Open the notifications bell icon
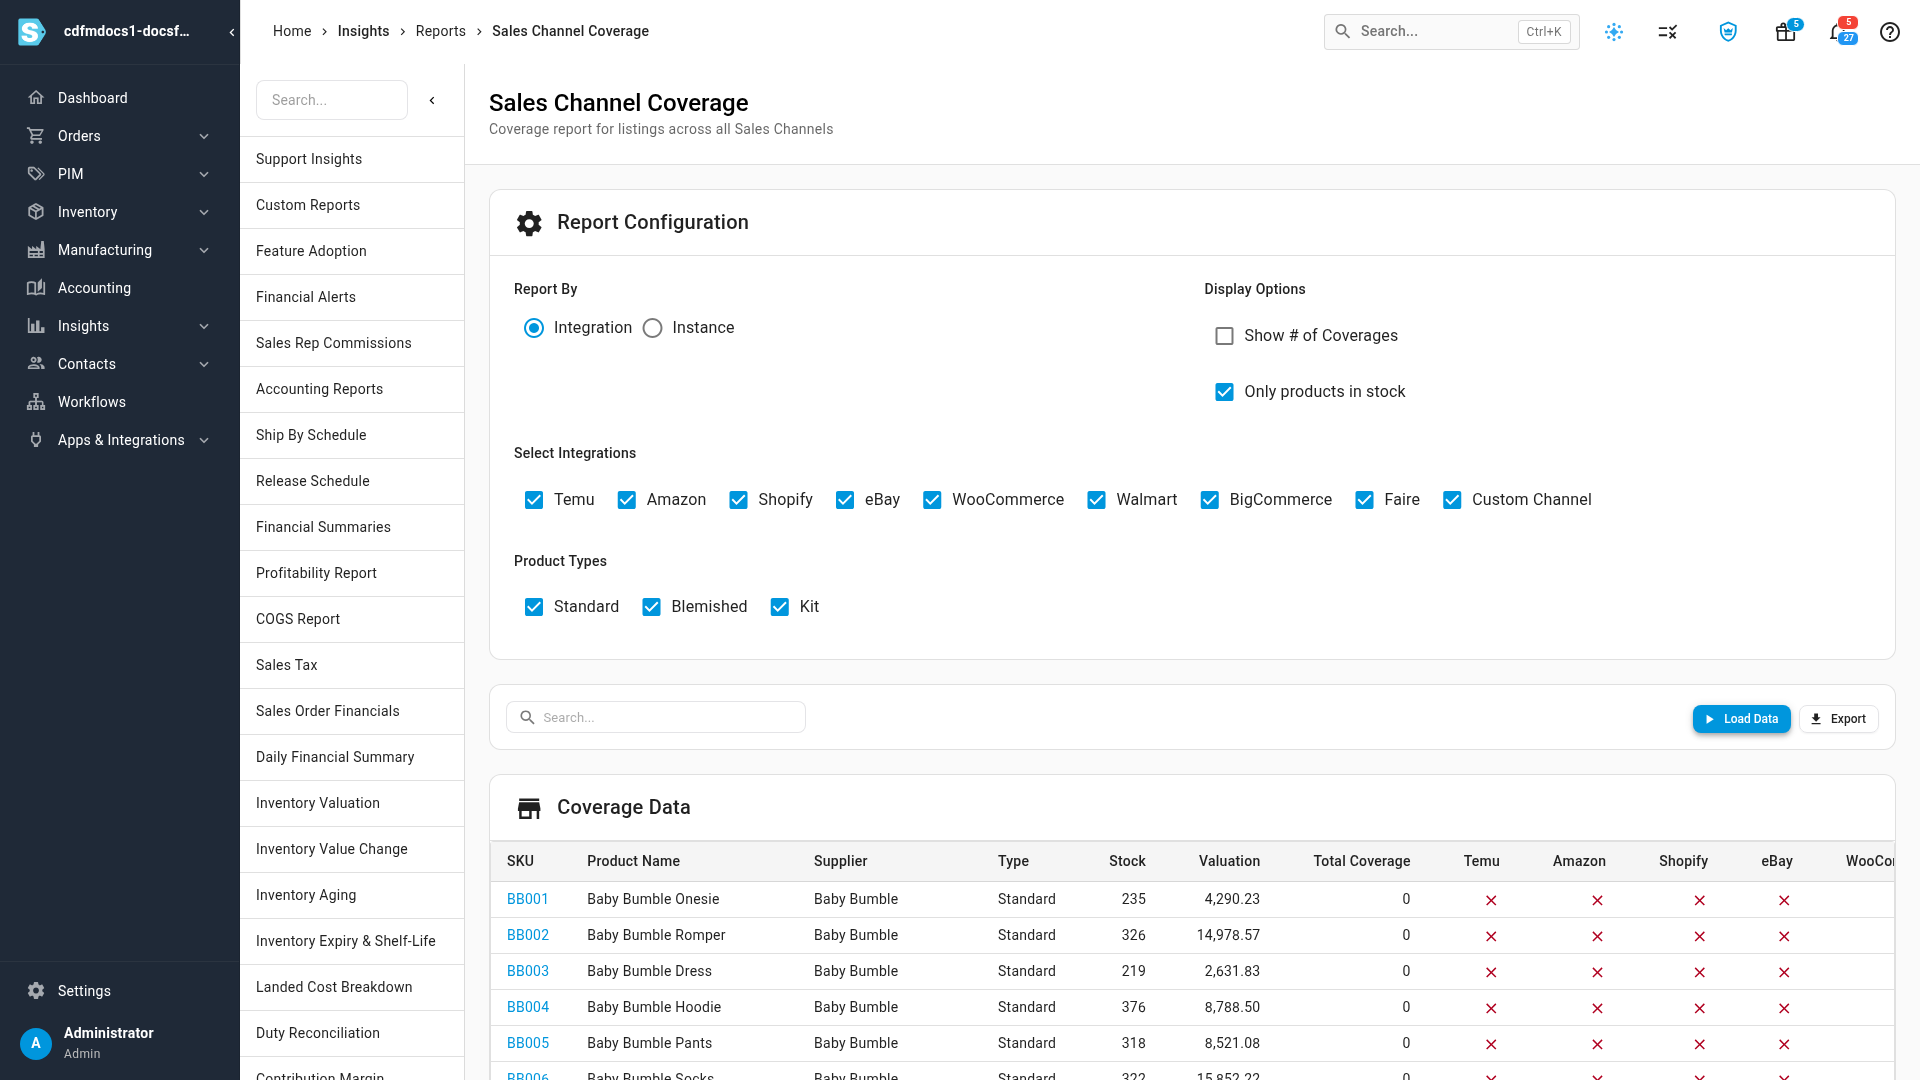The height and width of the screenshot is (1080, 1920). [1838, 32]
